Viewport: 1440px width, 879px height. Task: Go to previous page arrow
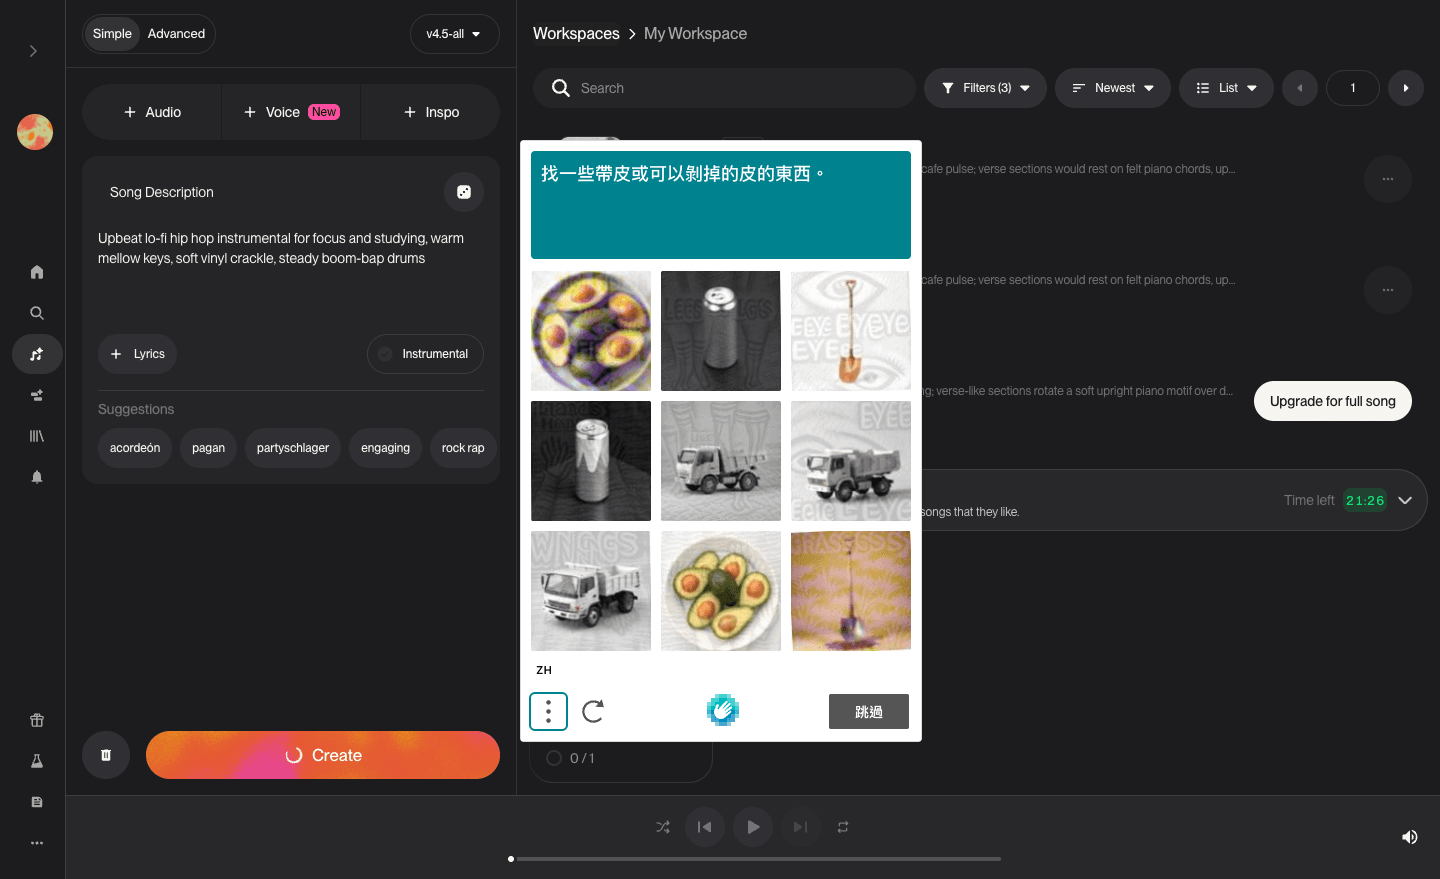(x=1300, y=88)
